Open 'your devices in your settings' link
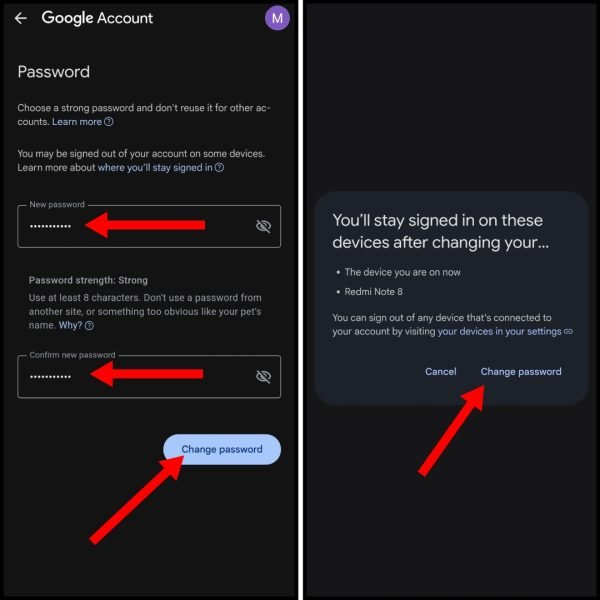 coord(499,331)
